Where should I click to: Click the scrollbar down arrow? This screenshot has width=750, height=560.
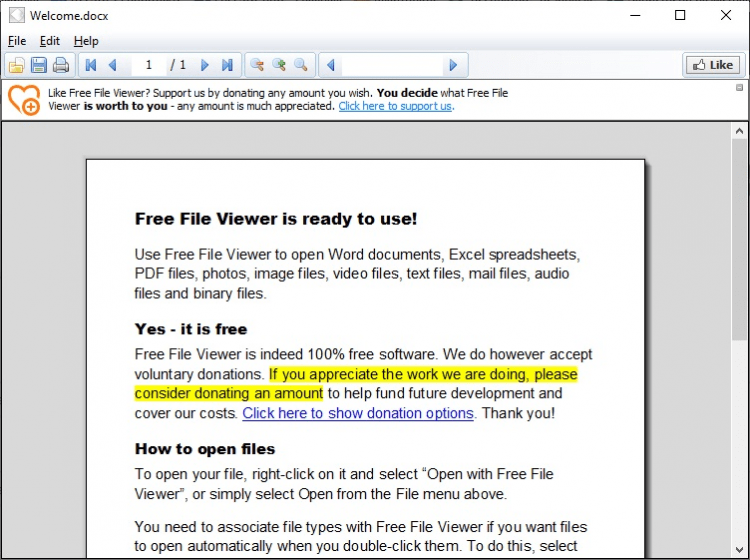tap(739, 549)
